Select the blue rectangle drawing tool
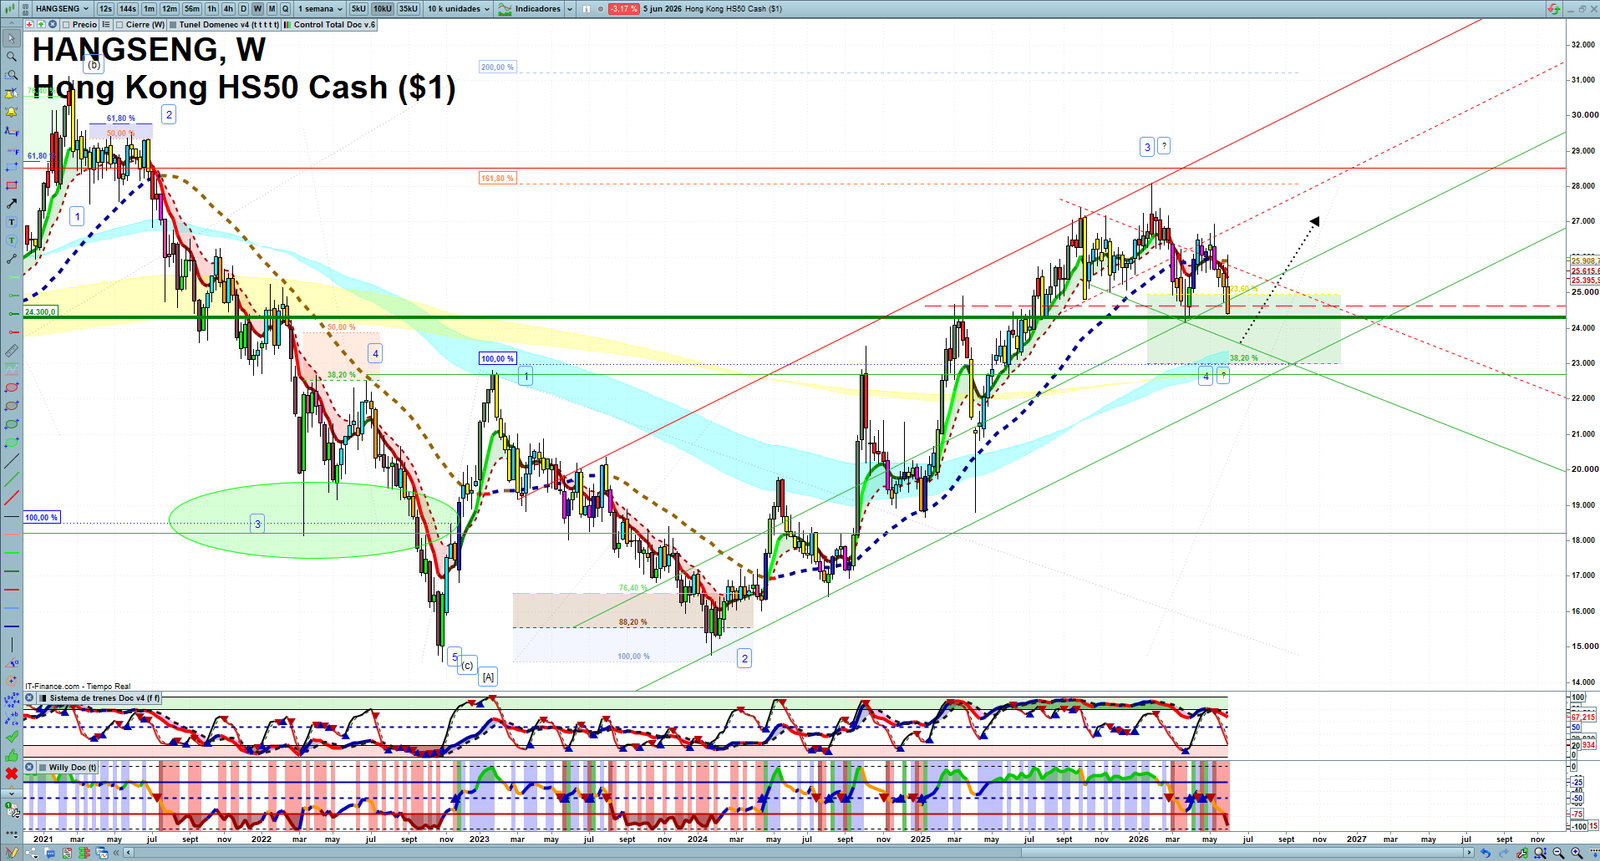The width and height of the screenshot is (1600, 861). tap(12, 167)
